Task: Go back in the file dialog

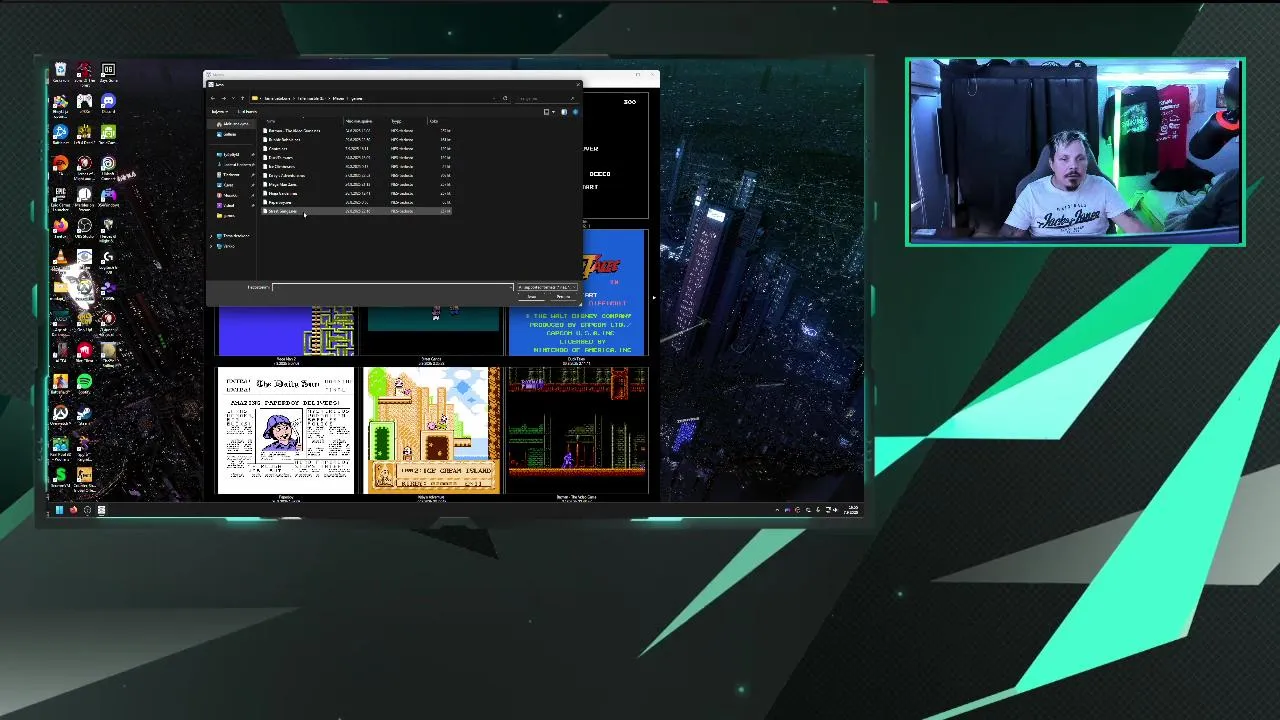Action: point(213,98)
